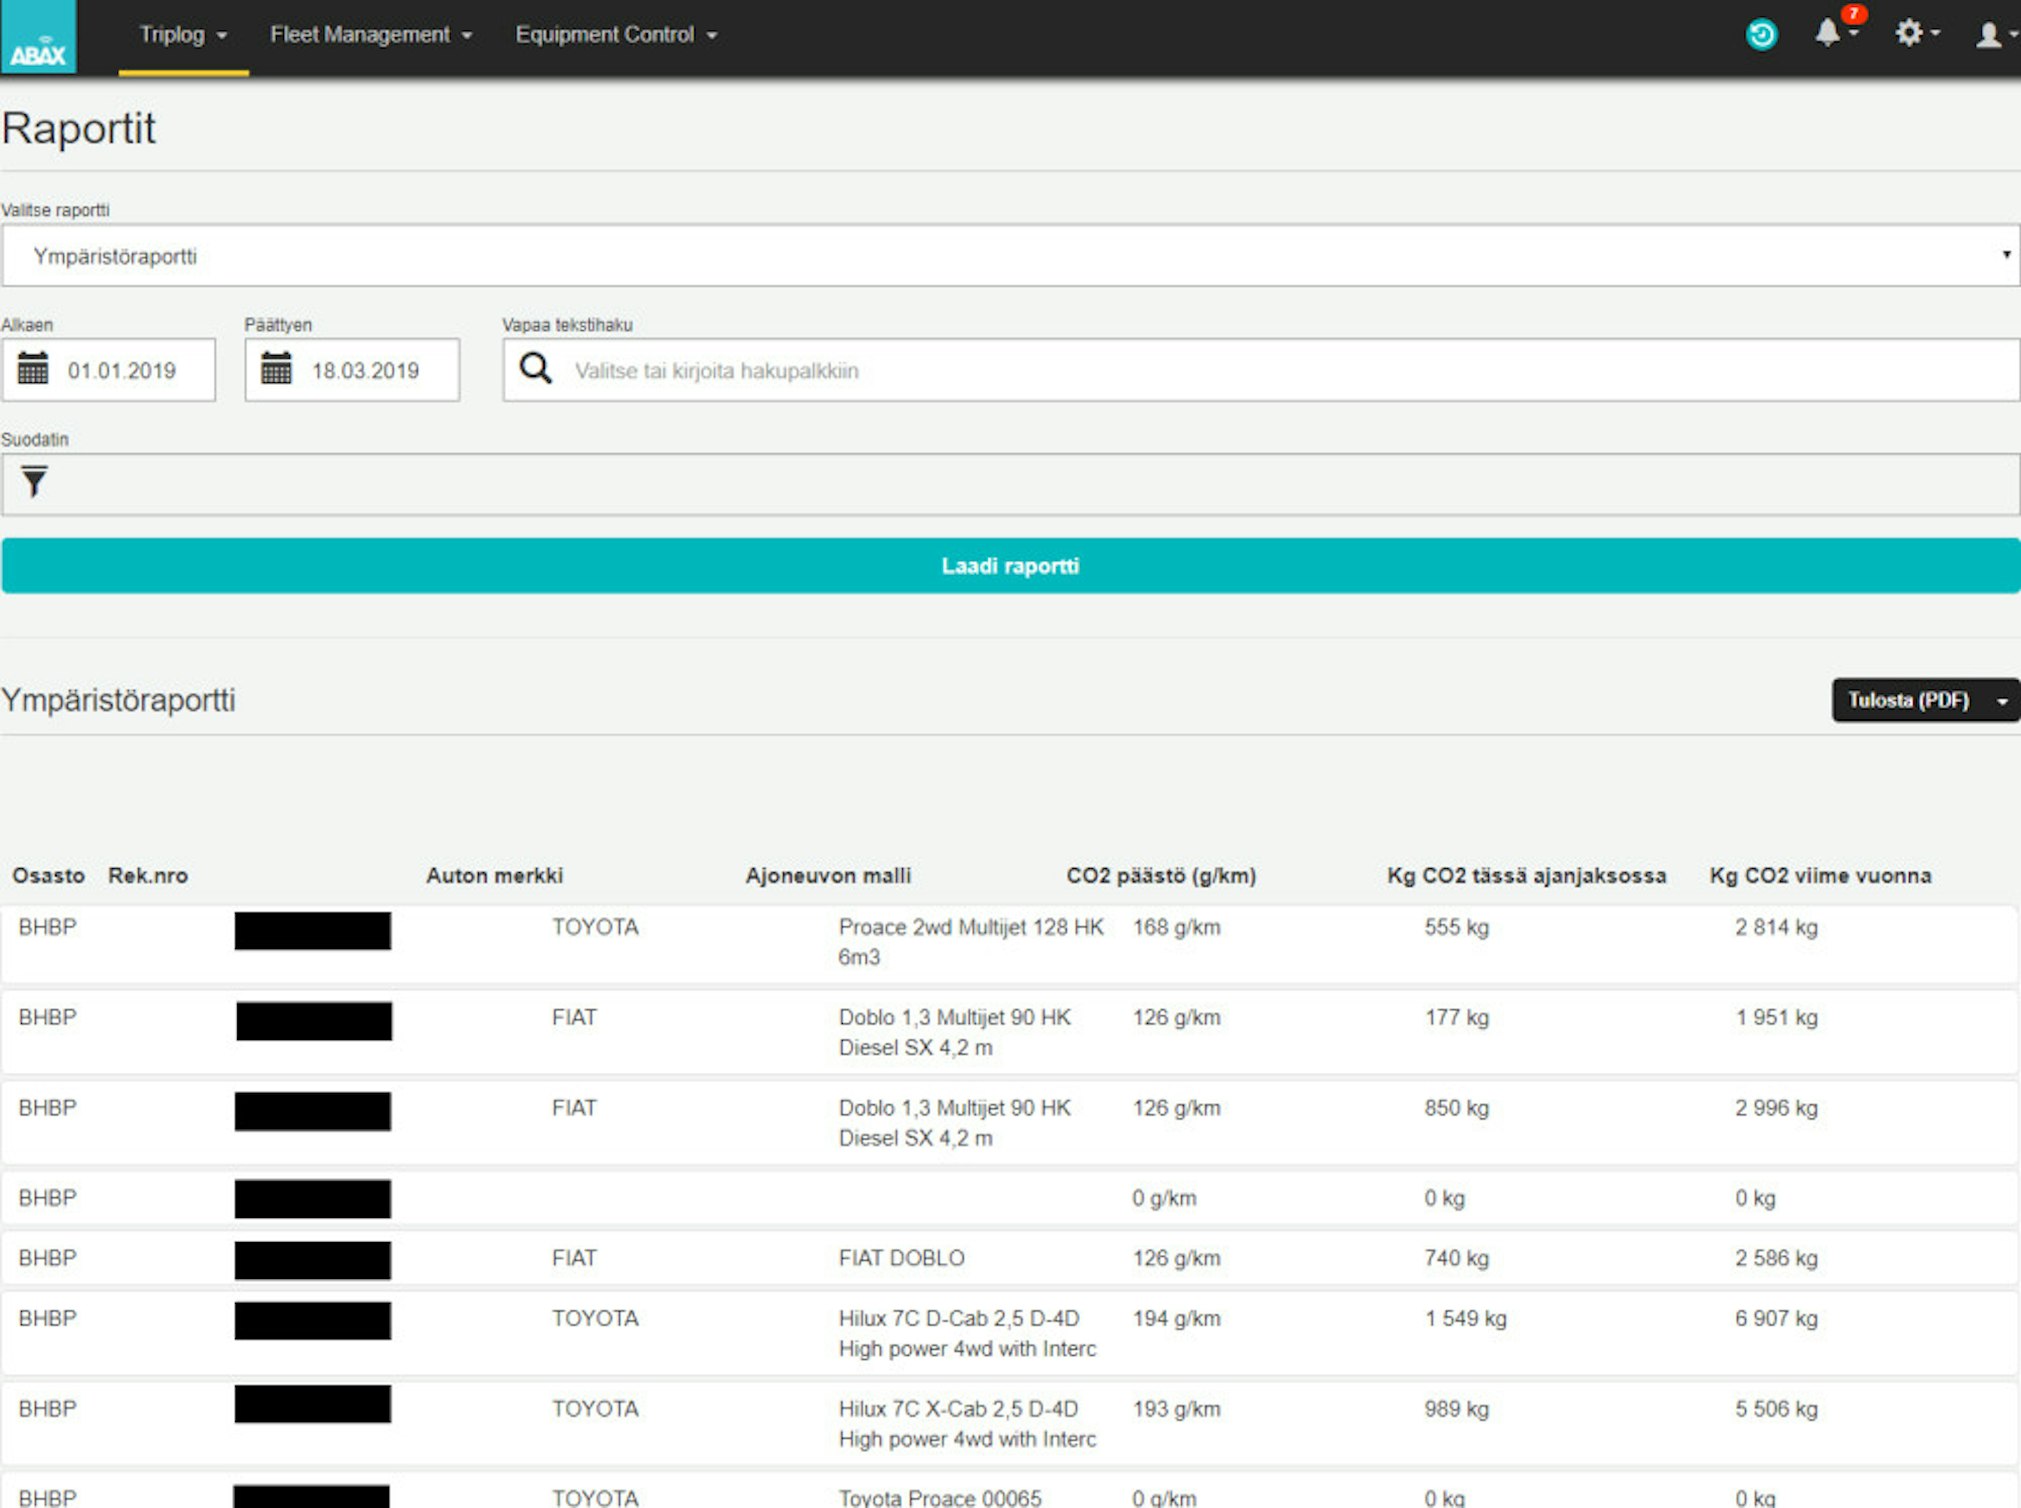
Task: Click the Raportit page heading
Action: tap(79, 128)
